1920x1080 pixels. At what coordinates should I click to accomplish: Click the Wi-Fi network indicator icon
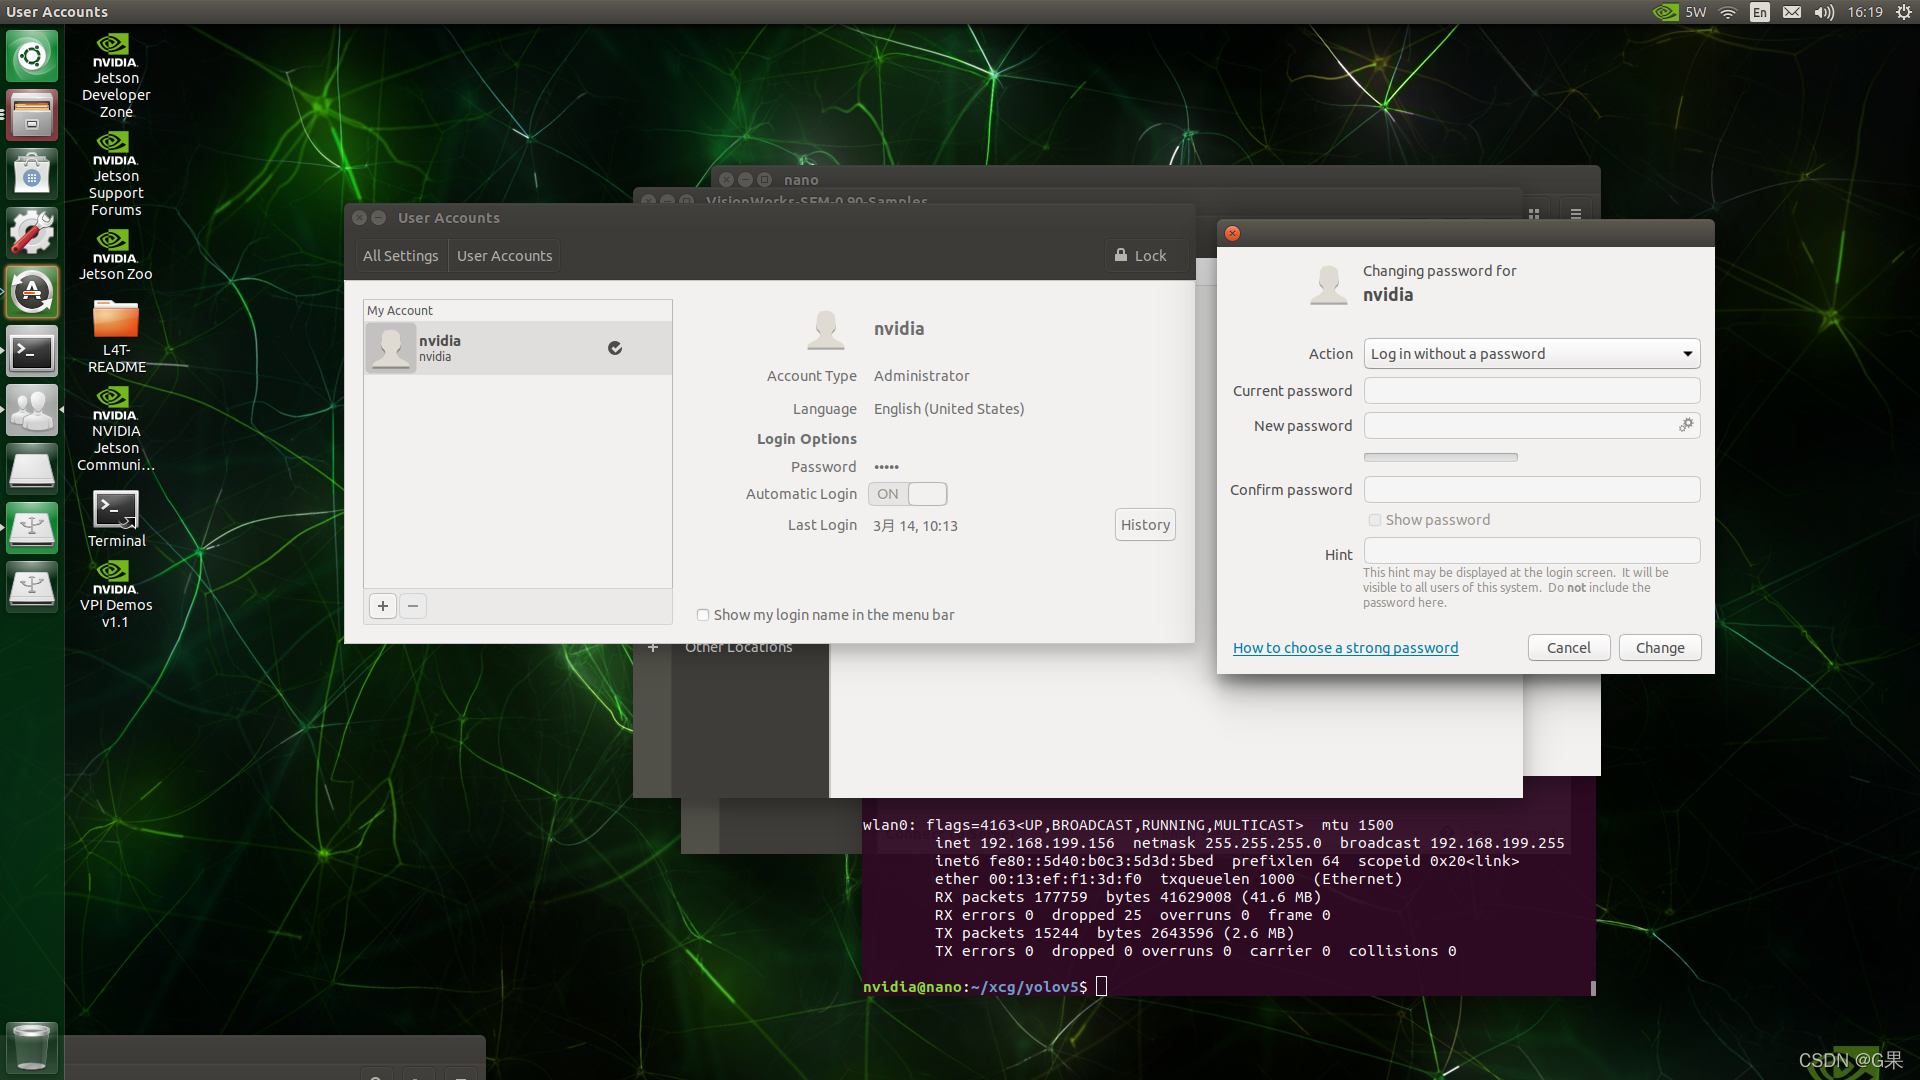click(1728, 12)
